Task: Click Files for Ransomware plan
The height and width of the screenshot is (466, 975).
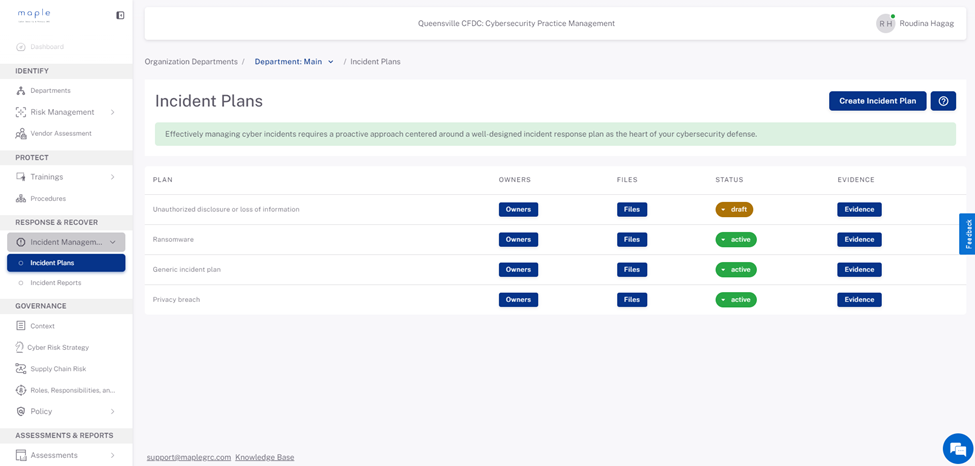Action: click(x=632, y=240)
